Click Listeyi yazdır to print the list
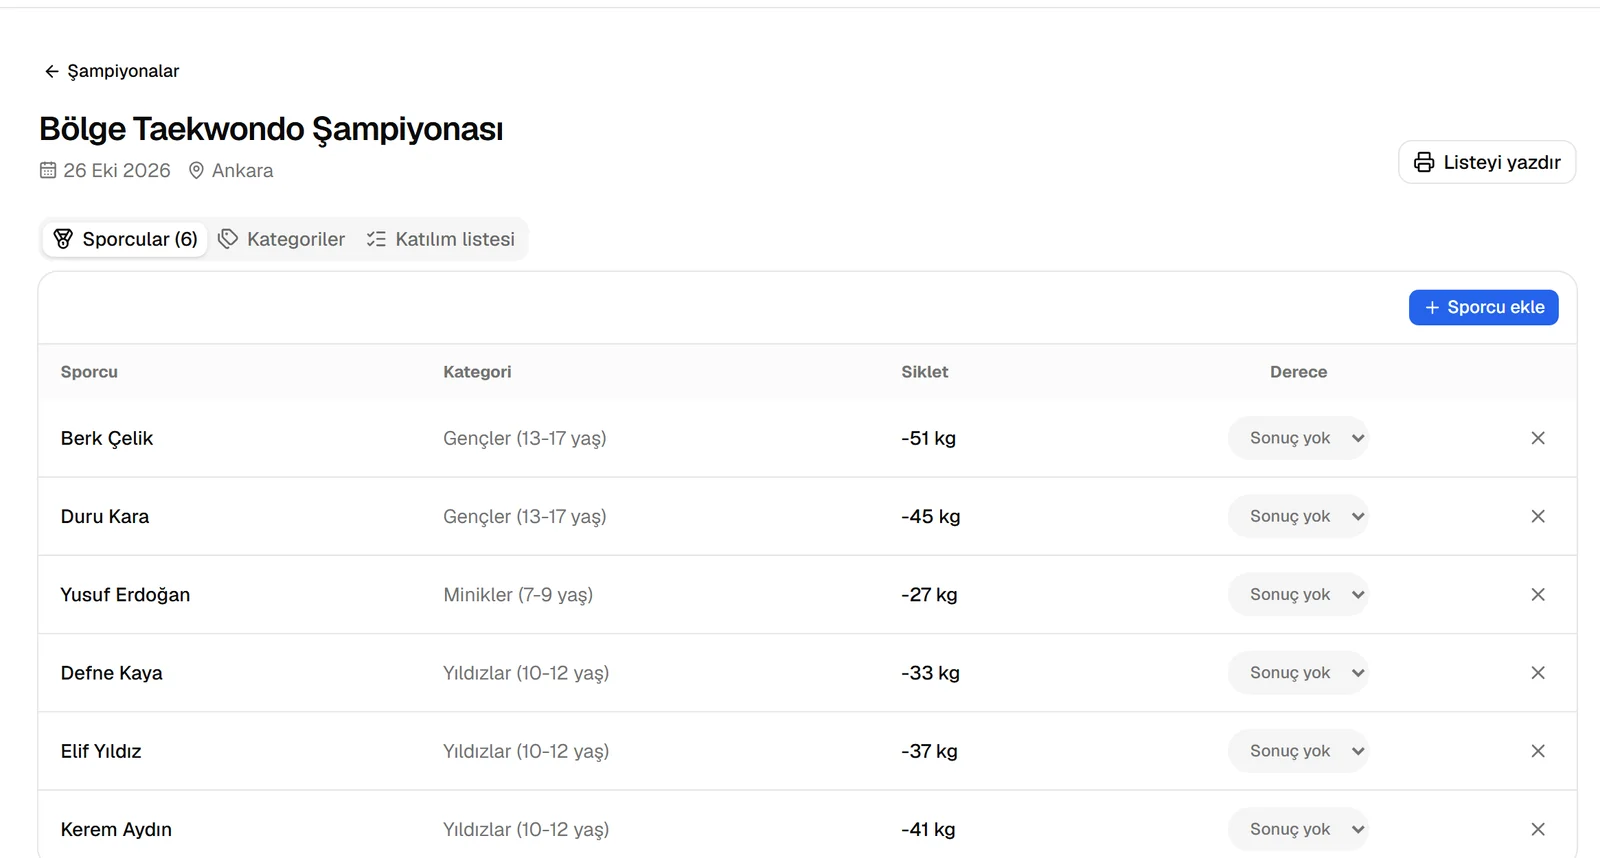Screen dimensions: 1600x858 click(1487, 162)
